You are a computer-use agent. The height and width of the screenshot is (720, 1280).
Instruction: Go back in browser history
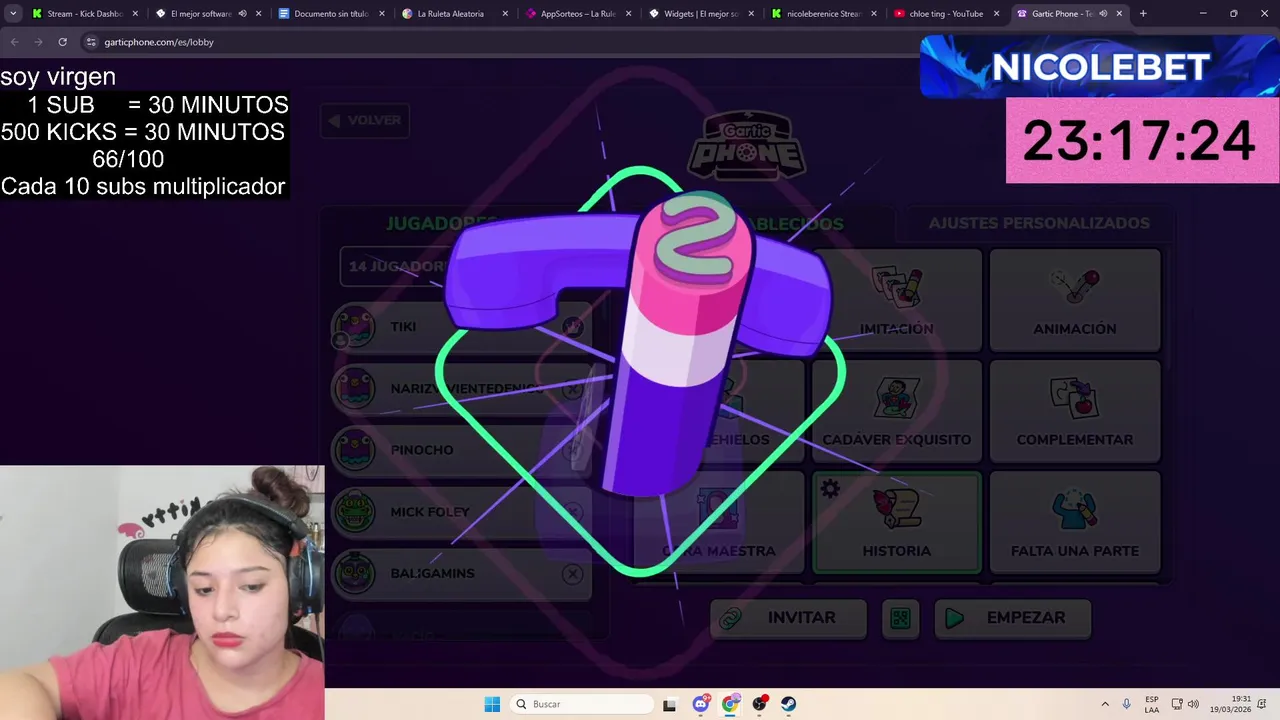tap(14, 42)
